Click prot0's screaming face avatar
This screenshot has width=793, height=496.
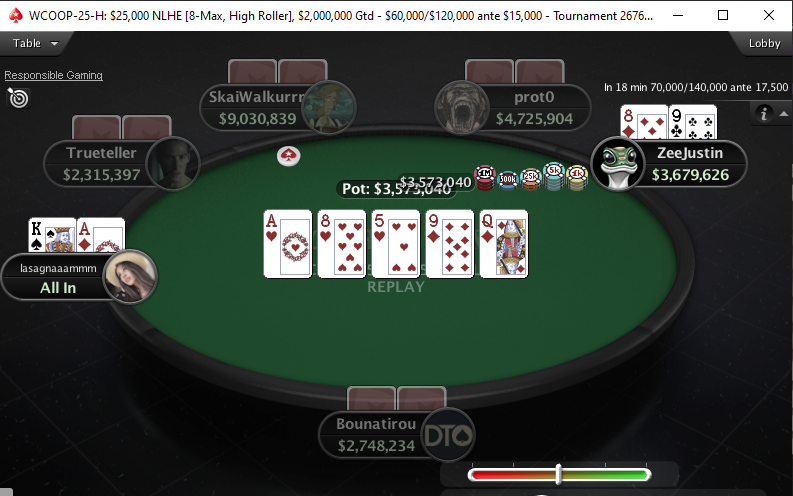pyautogui.click(x=462, y=108)
